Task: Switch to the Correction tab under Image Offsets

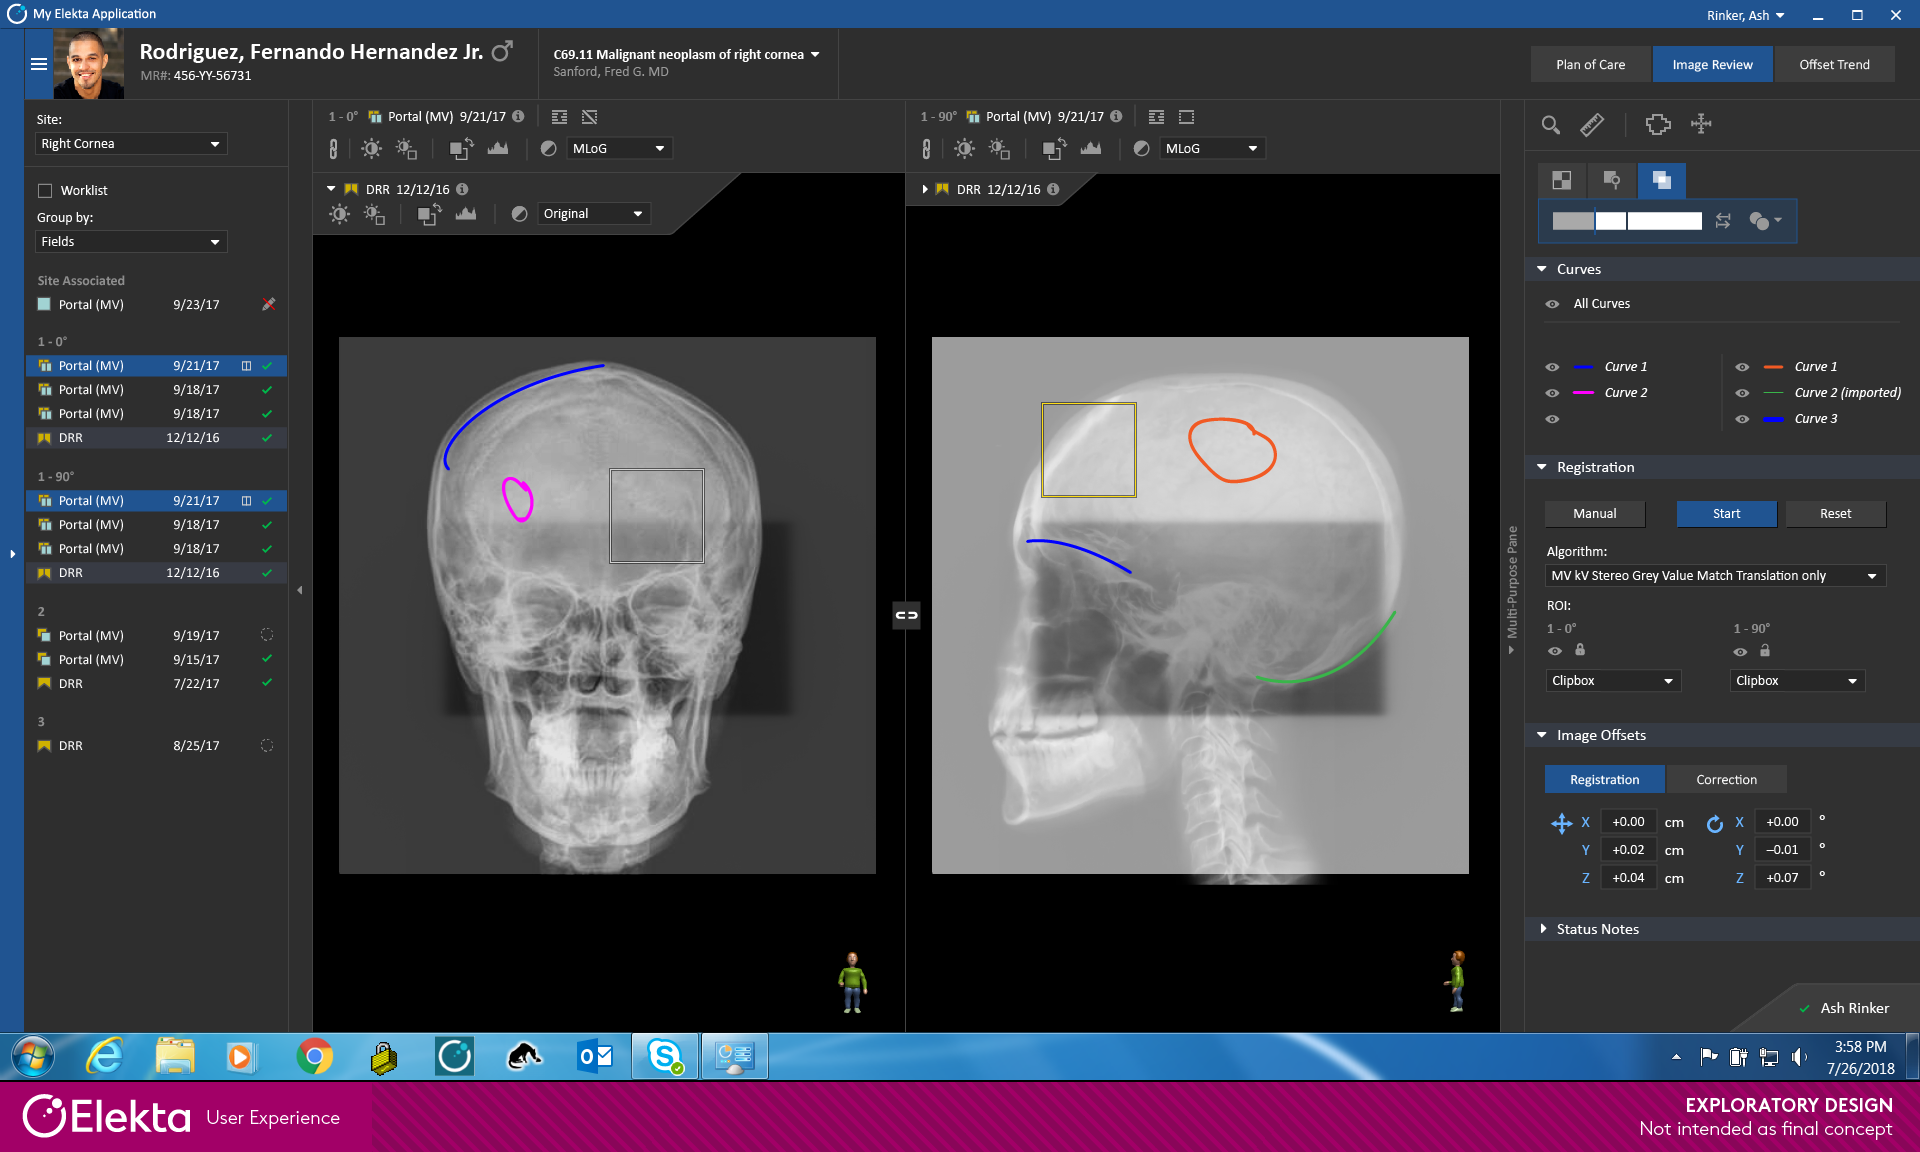Action: click(x=1726, y=779)
